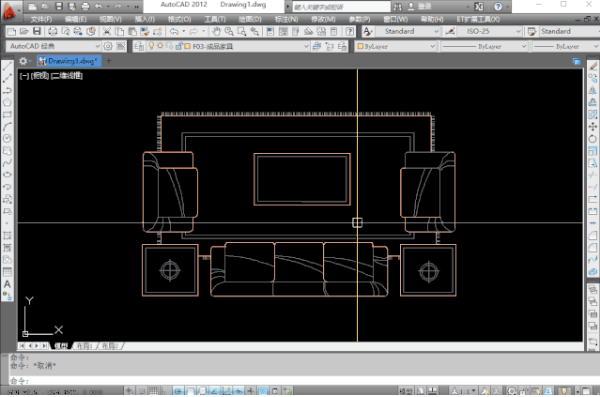Image resolution: width=600 pixels, height=397 pixels.
Task: Toggle Polar tracking in status bar
Action: (178, 391)
